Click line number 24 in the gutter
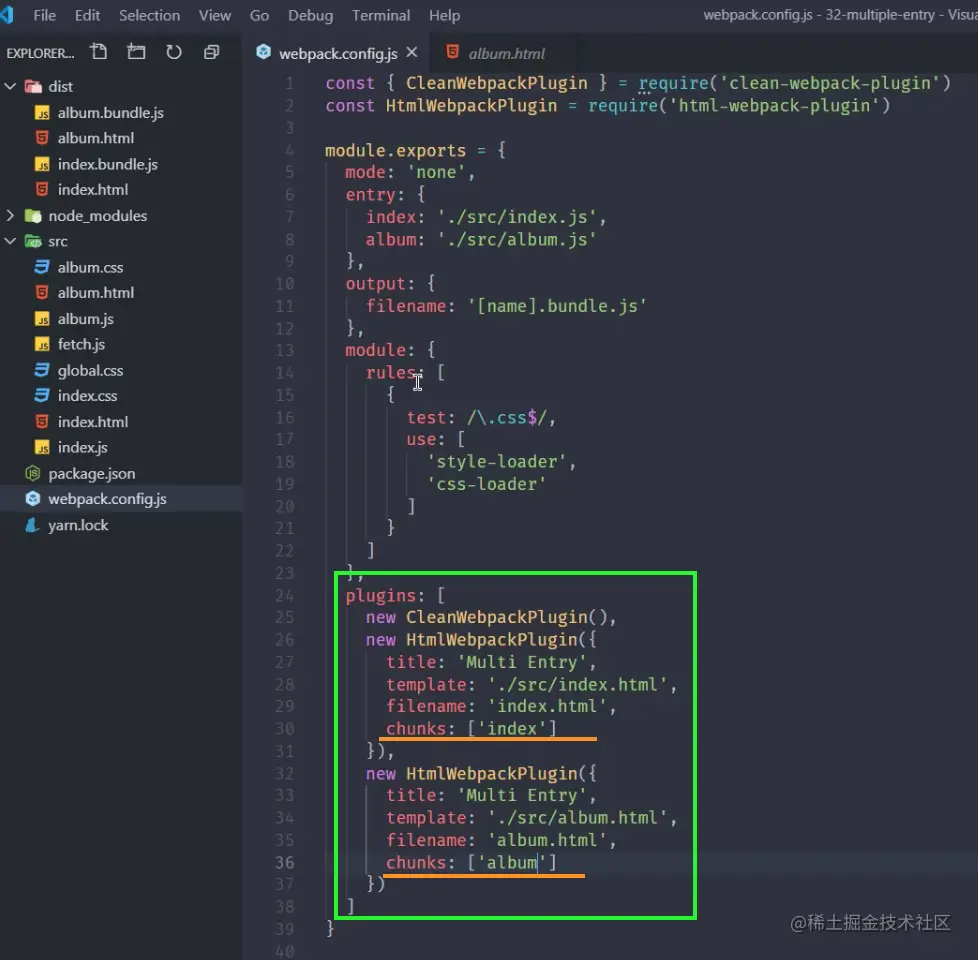 [284, 596]
